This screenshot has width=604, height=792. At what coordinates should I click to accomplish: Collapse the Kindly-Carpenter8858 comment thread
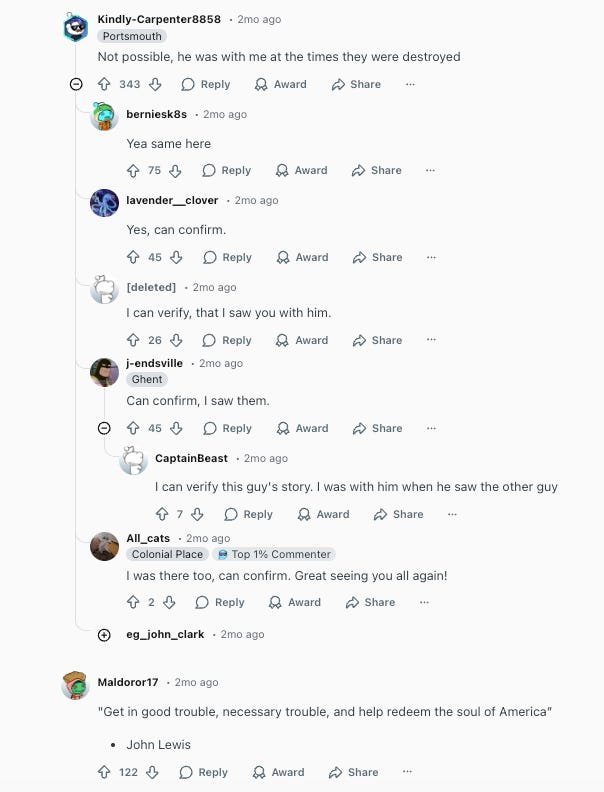pos(76,85)
